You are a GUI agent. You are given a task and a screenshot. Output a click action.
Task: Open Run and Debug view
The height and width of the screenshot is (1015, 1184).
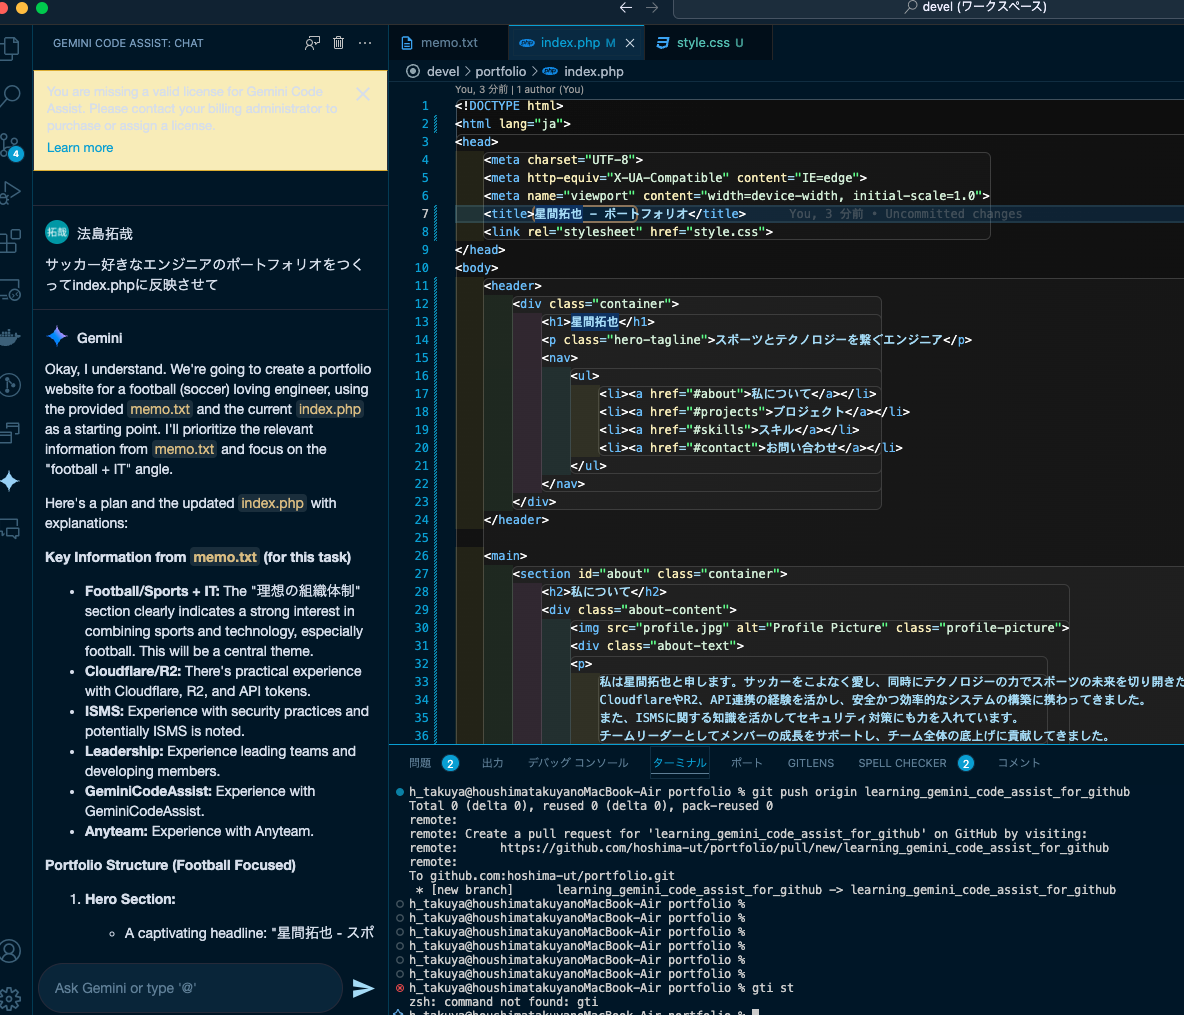[x=10, y=193]
